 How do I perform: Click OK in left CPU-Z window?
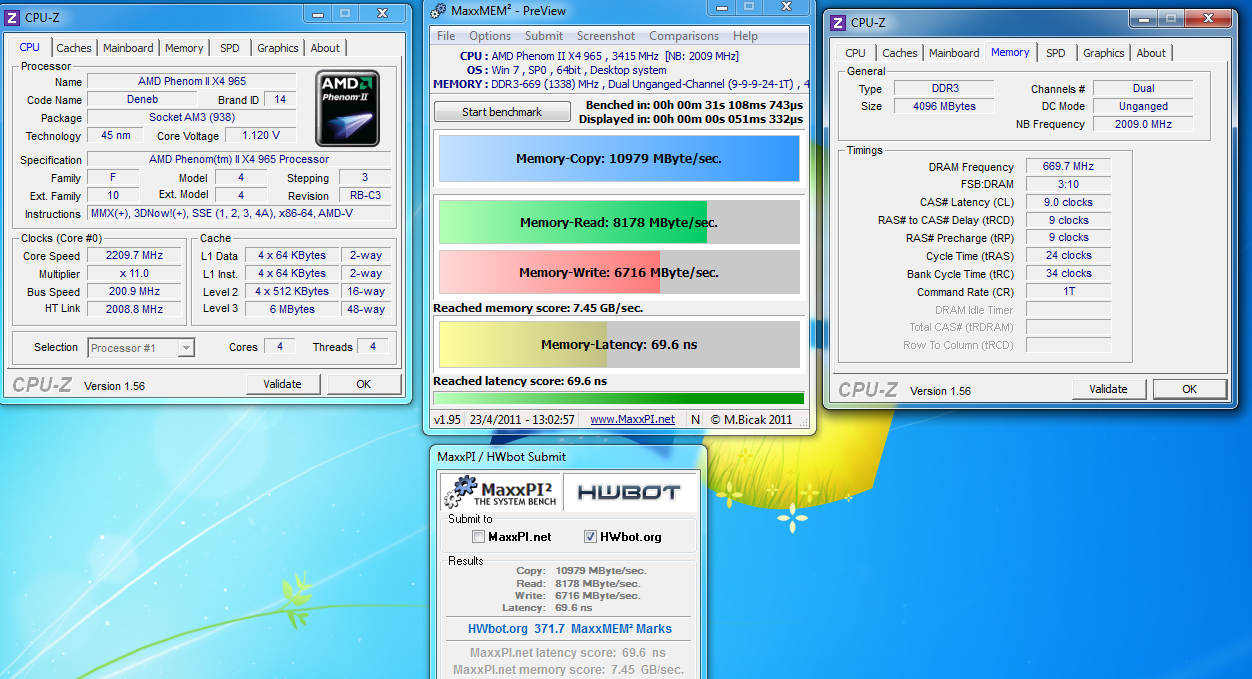[364, 384]
